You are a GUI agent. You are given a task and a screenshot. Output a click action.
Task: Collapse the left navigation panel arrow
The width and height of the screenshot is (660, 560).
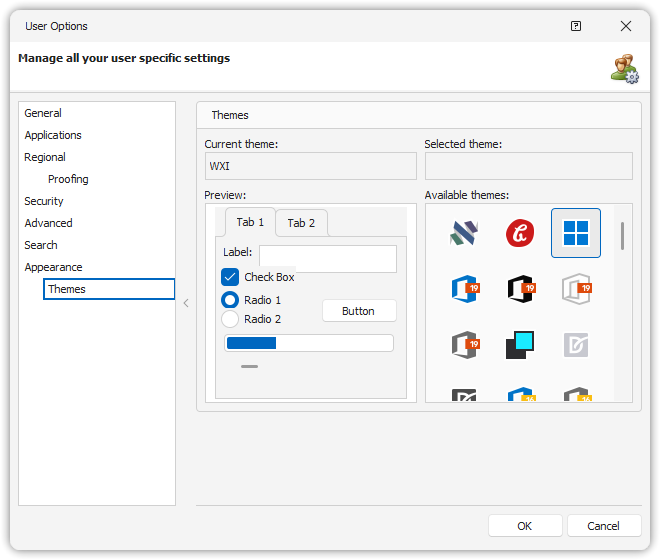click(185, 303)
